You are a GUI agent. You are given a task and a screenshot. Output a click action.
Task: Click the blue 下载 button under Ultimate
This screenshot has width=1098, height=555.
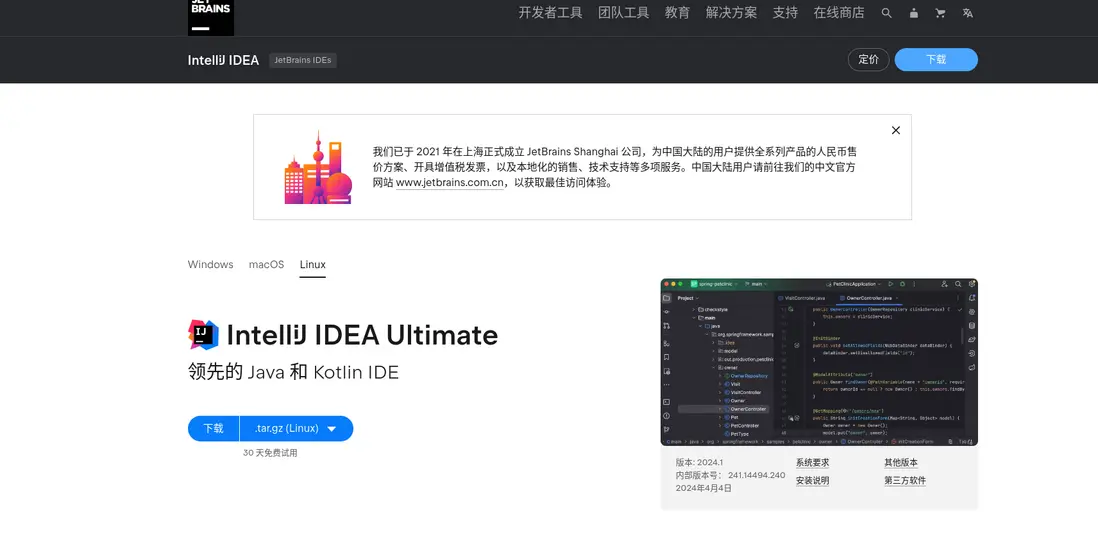tap(214, 428)
